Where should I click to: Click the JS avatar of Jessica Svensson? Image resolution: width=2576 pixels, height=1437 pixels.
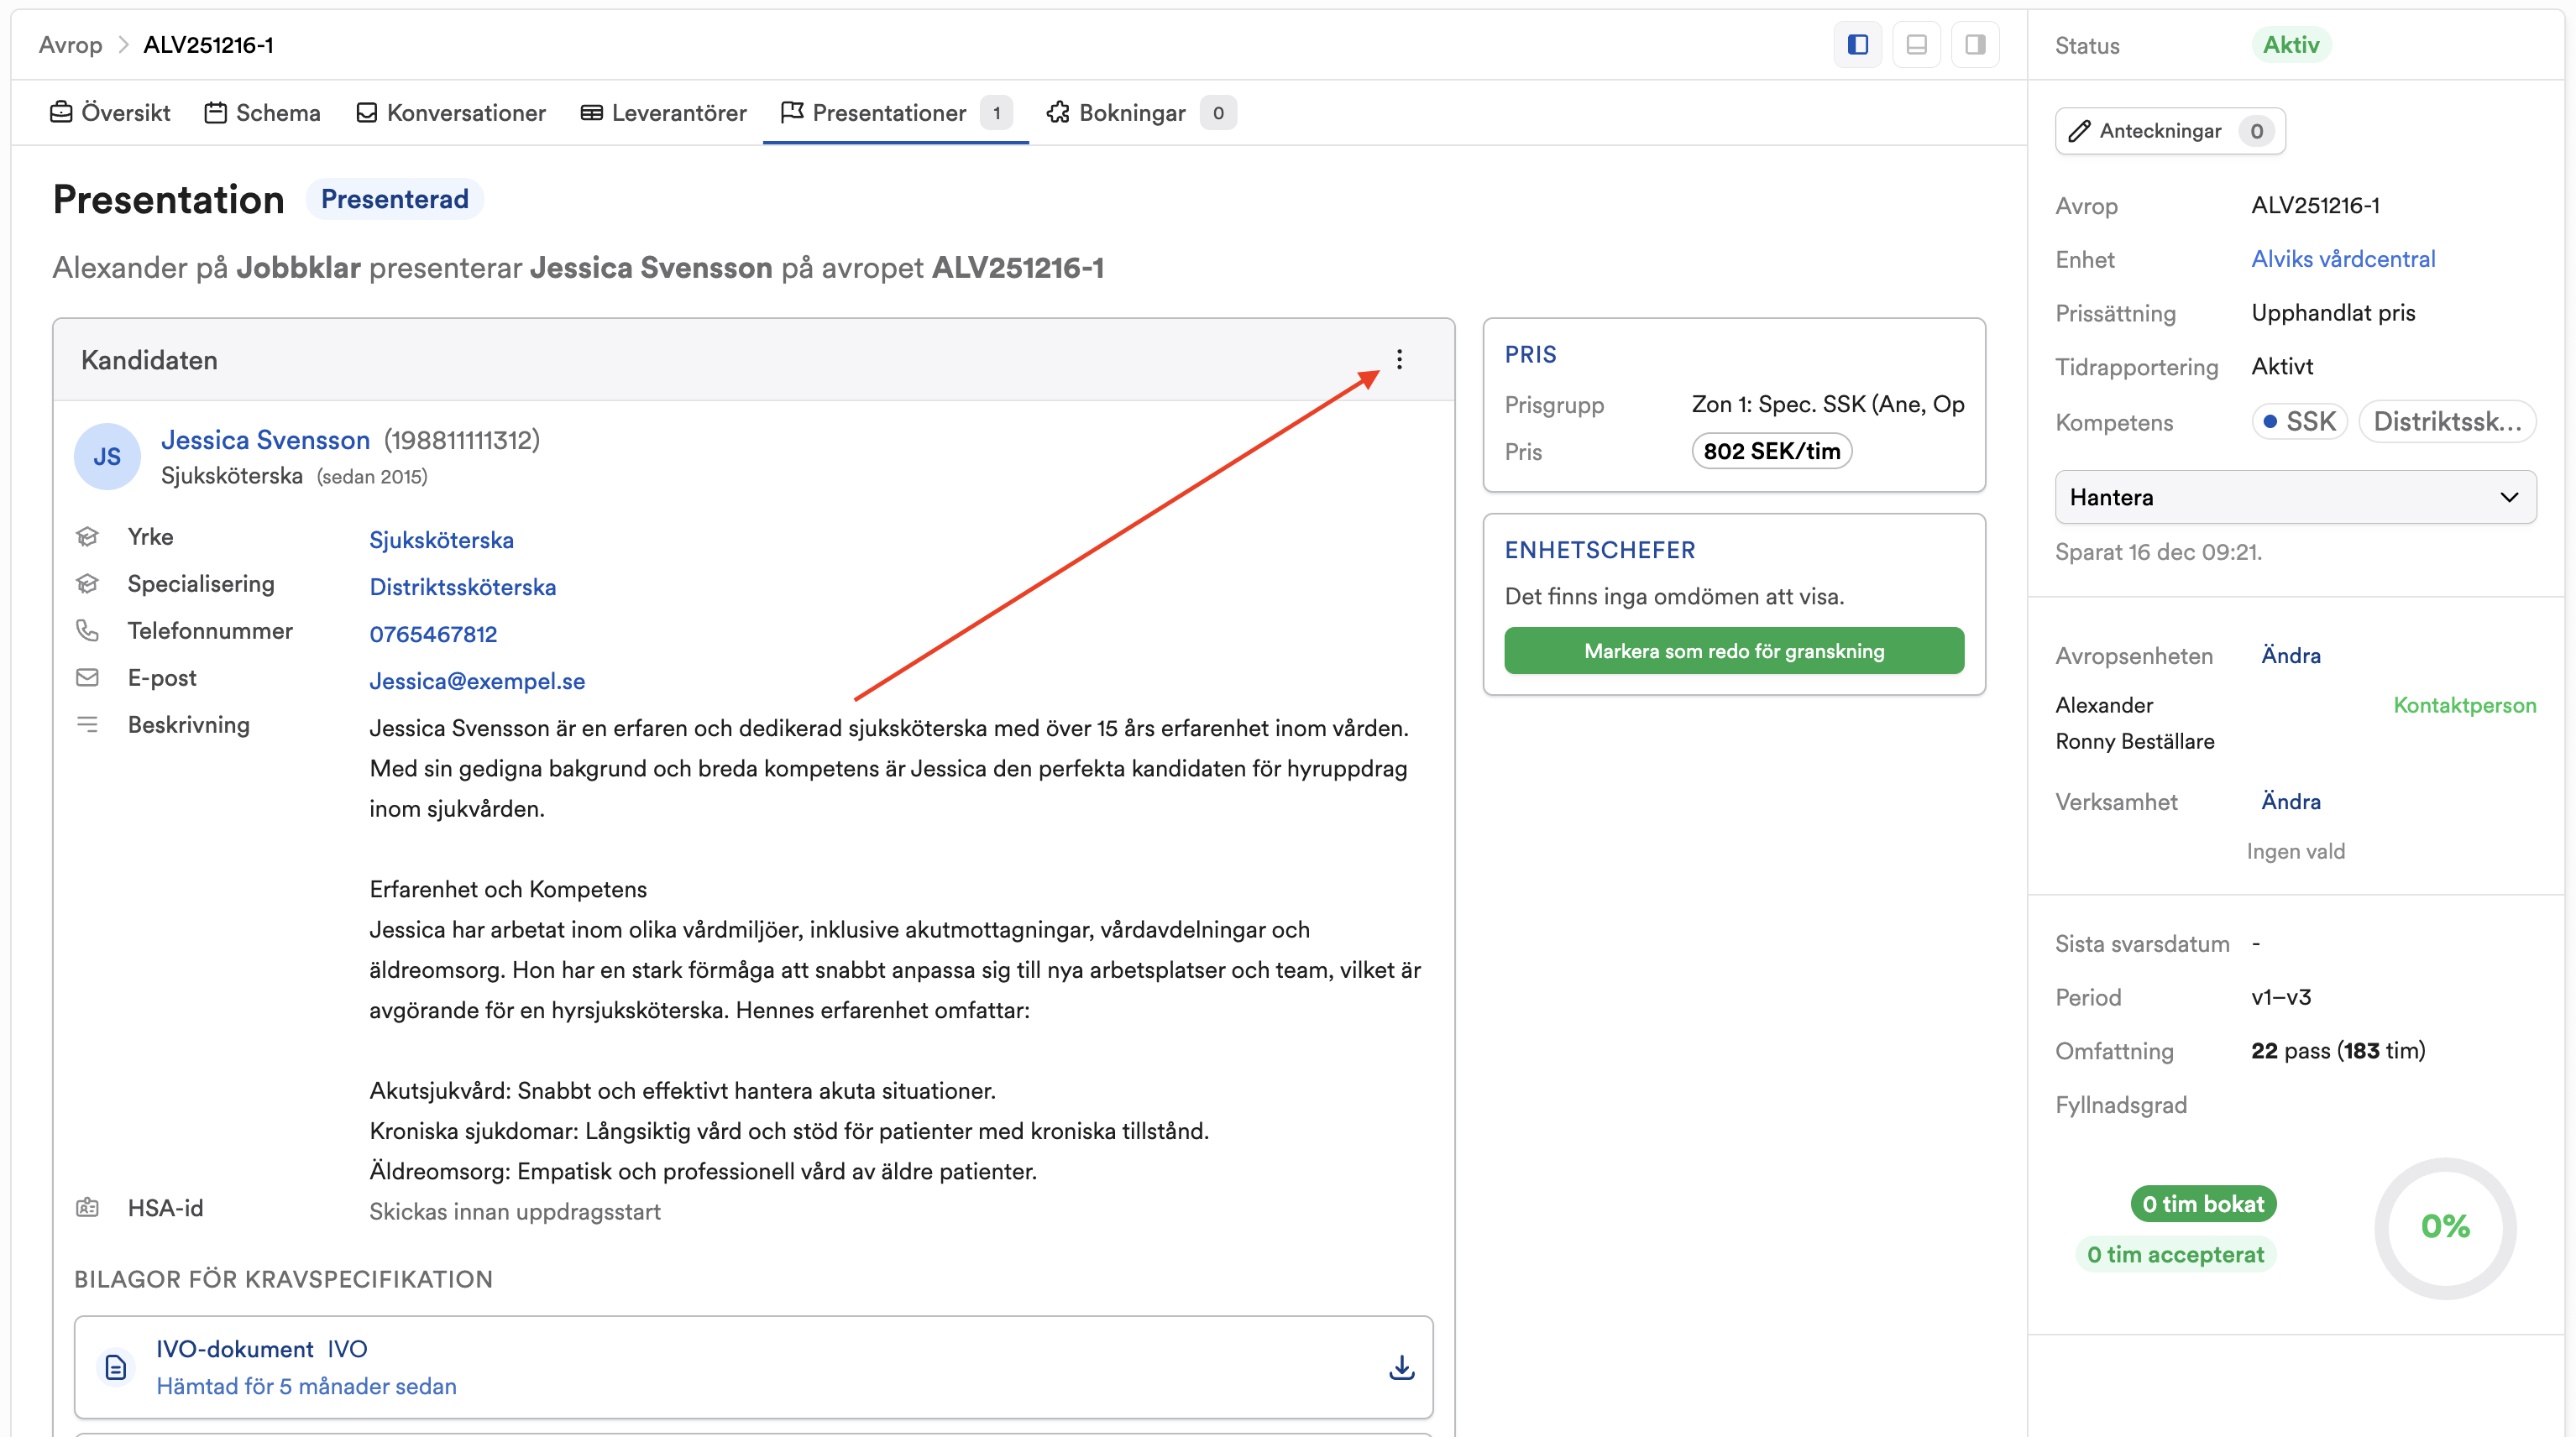(x=107, y=456)
